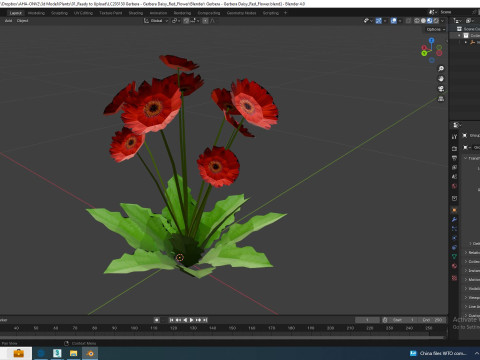Image resolution: width=480 pixels, height=360 pixels.
Task: Open the Object Constraints properties tab
Action: click(x=454, y=247)
